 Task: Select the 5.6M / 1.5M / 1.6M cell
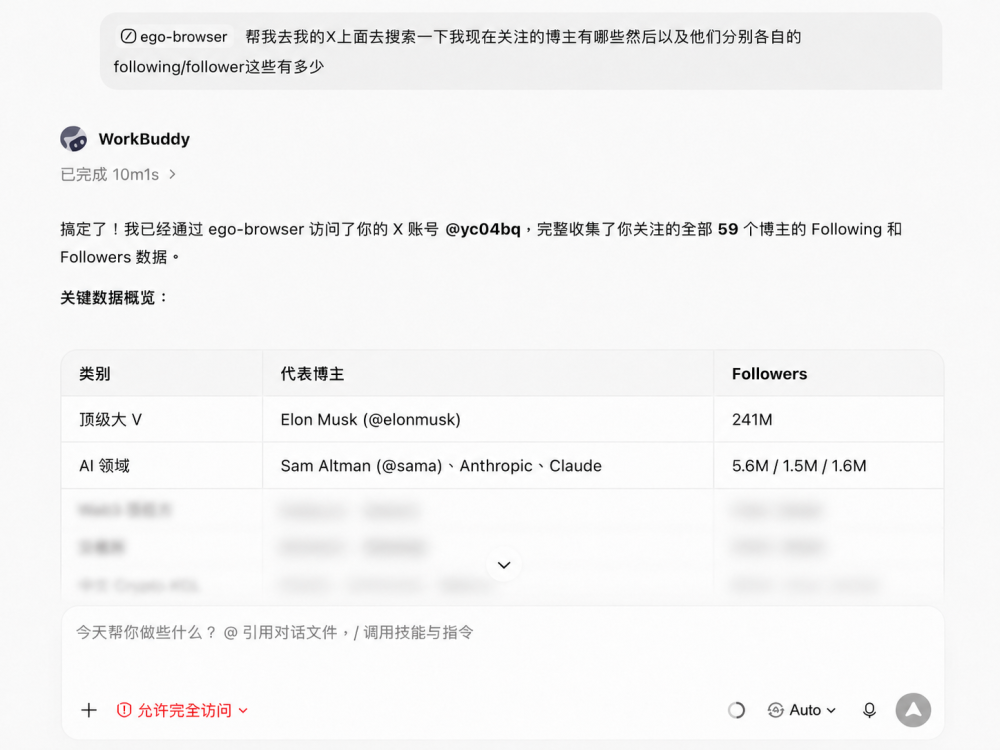[828, 466]
